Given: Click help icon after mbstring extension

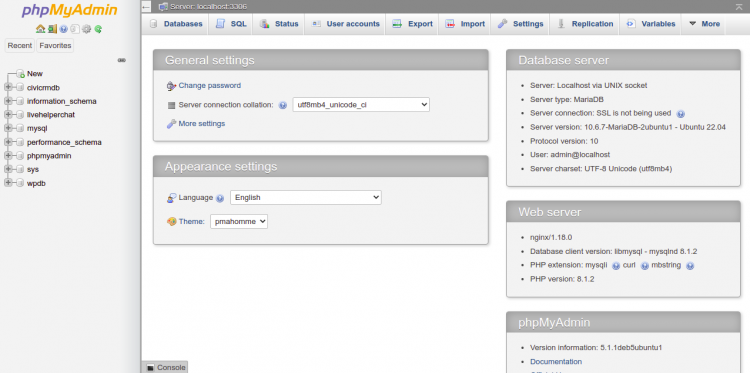Looking at the screenshot, I should coord(690,266).
